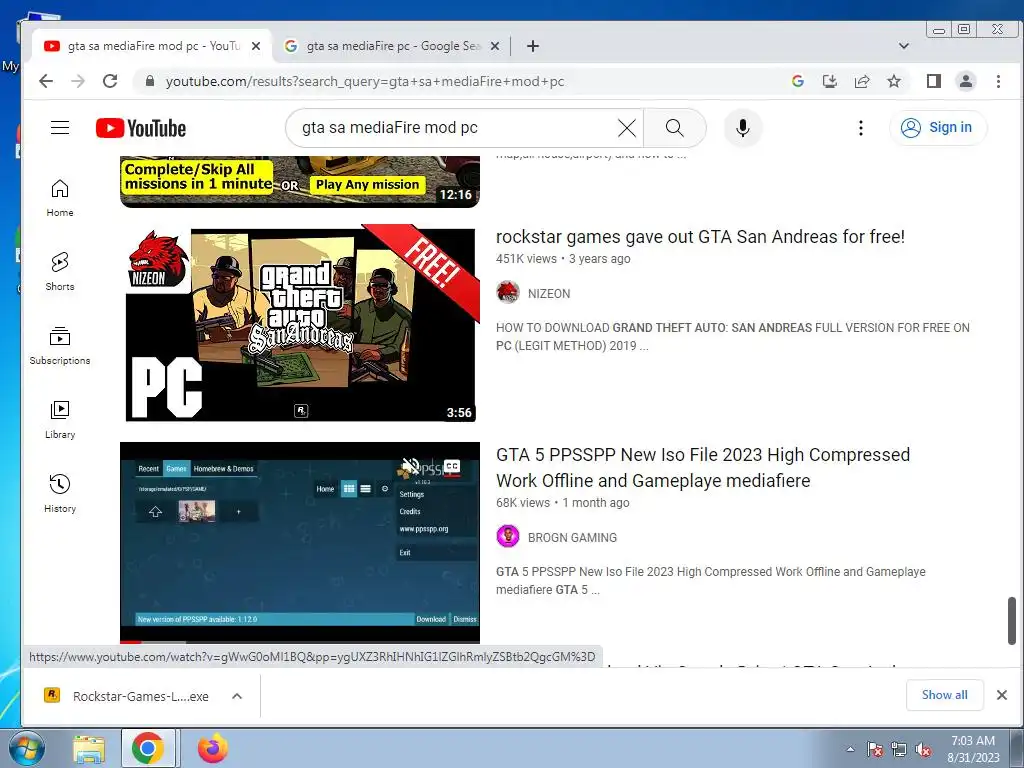Visit the BROGN GAMING channel name

coord(572,537)
